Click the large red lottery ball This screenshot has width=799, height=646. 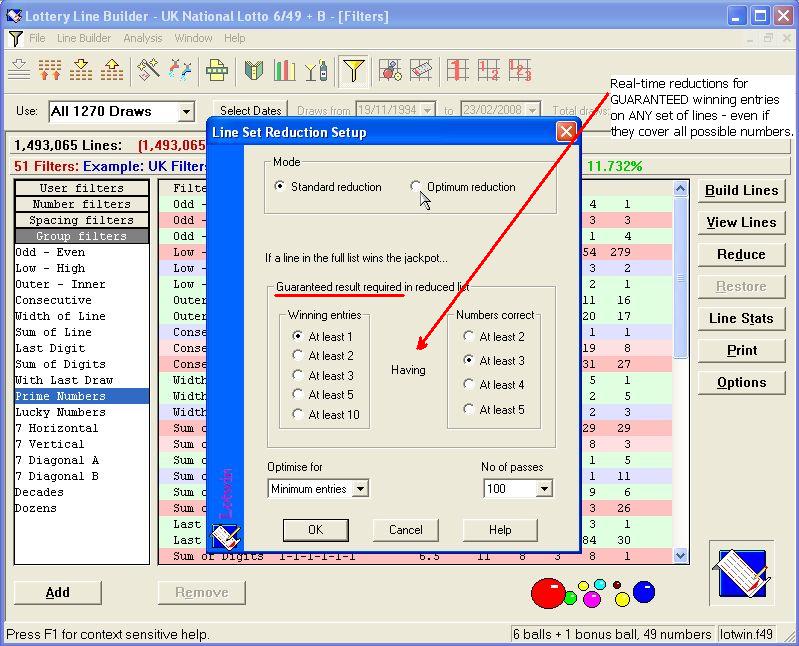point(547,592)
